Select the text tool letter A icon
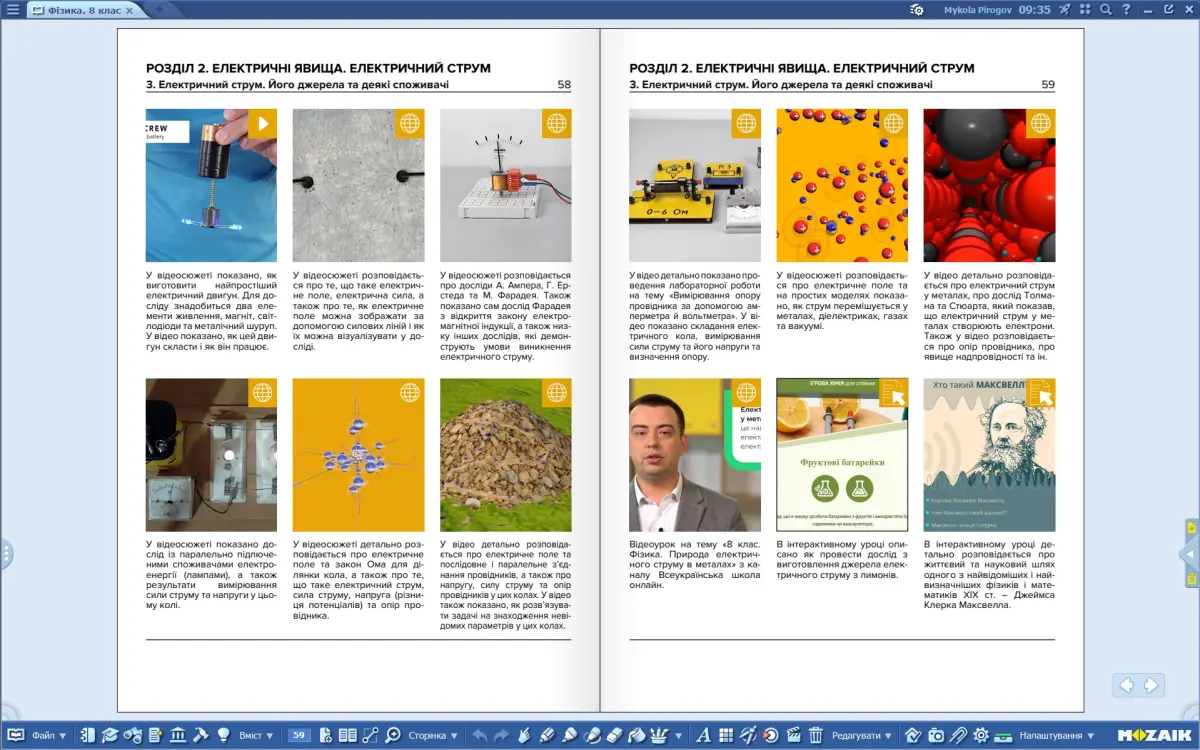This screenshot has width=1200, height=750. click(x=703, y=735)
